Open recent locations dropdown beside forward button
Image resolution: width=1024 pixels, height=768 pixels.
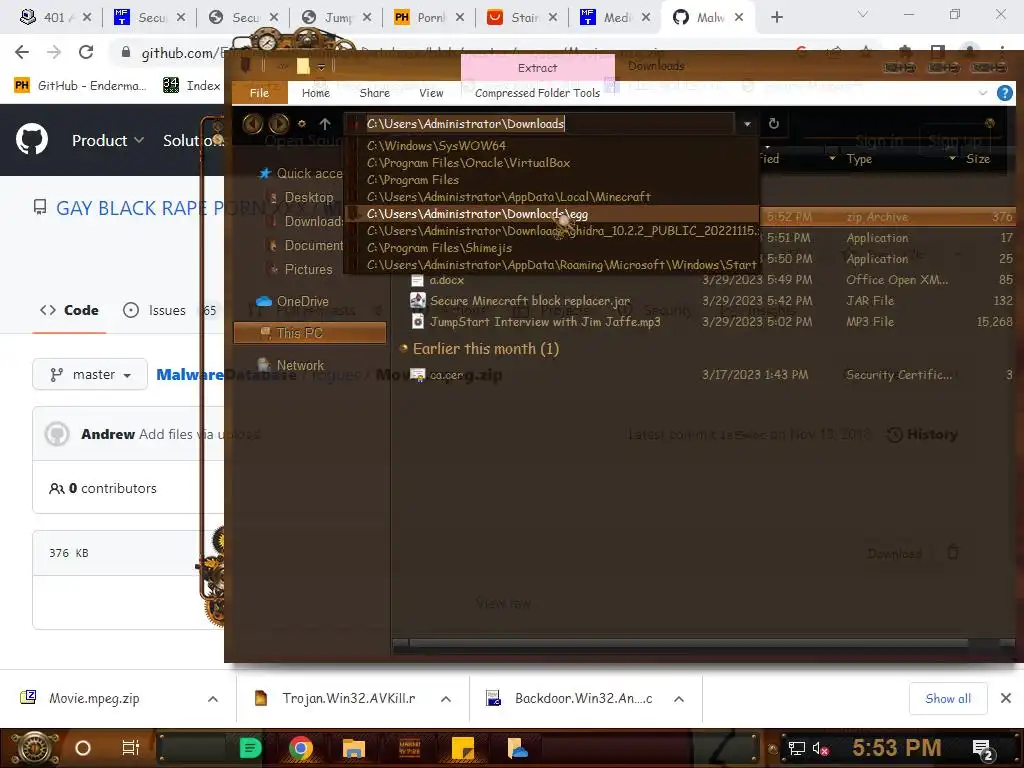click(x=301, y=123)
